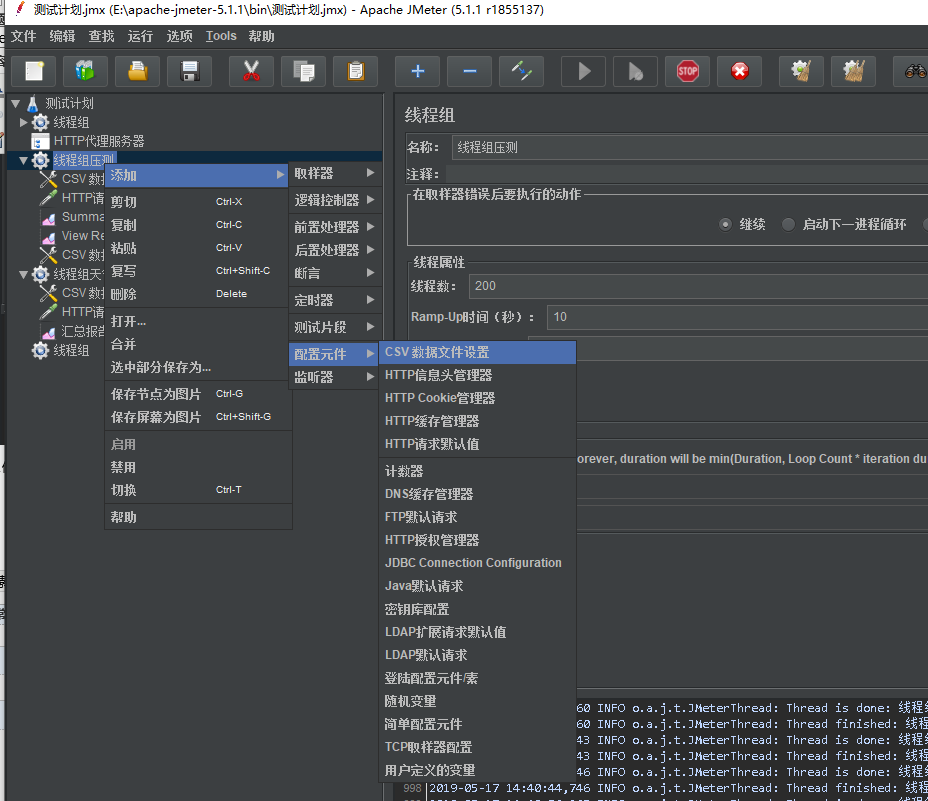This screenshot has height=801, width=928.
Task: Click the 名称 input field
Action: tap(689, 147)
